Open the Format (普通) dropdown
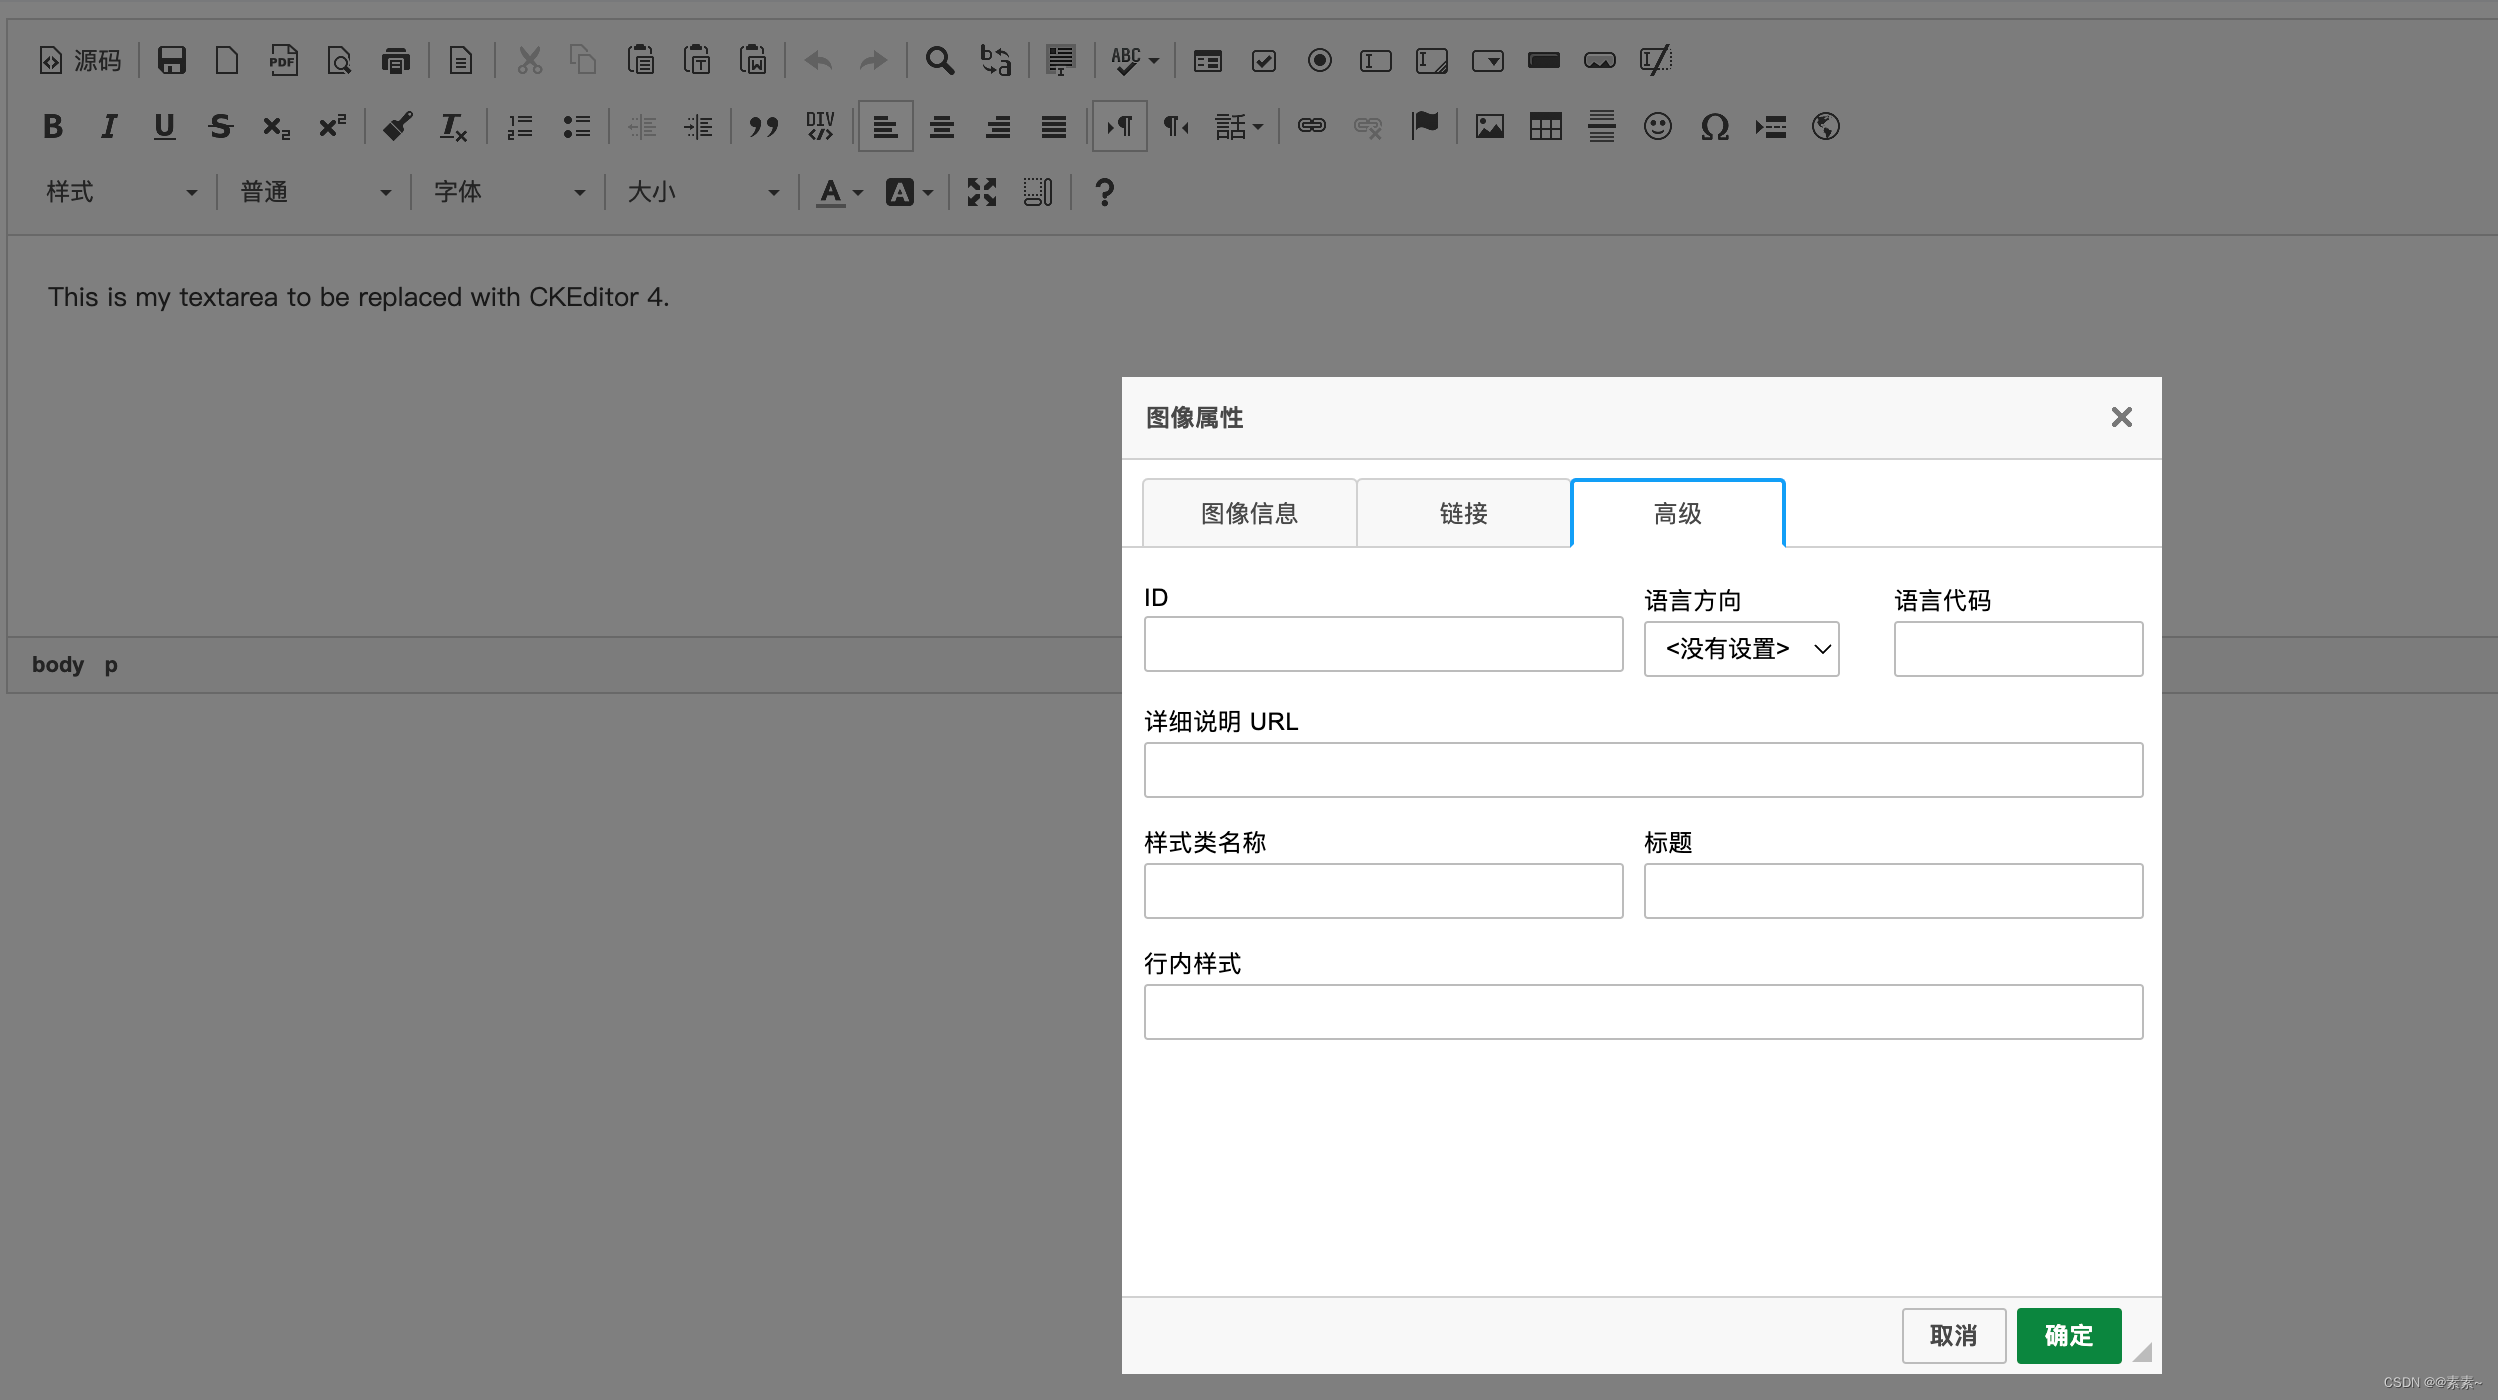This screenshot has width=2498, height=1400. [x=315, y=192]
